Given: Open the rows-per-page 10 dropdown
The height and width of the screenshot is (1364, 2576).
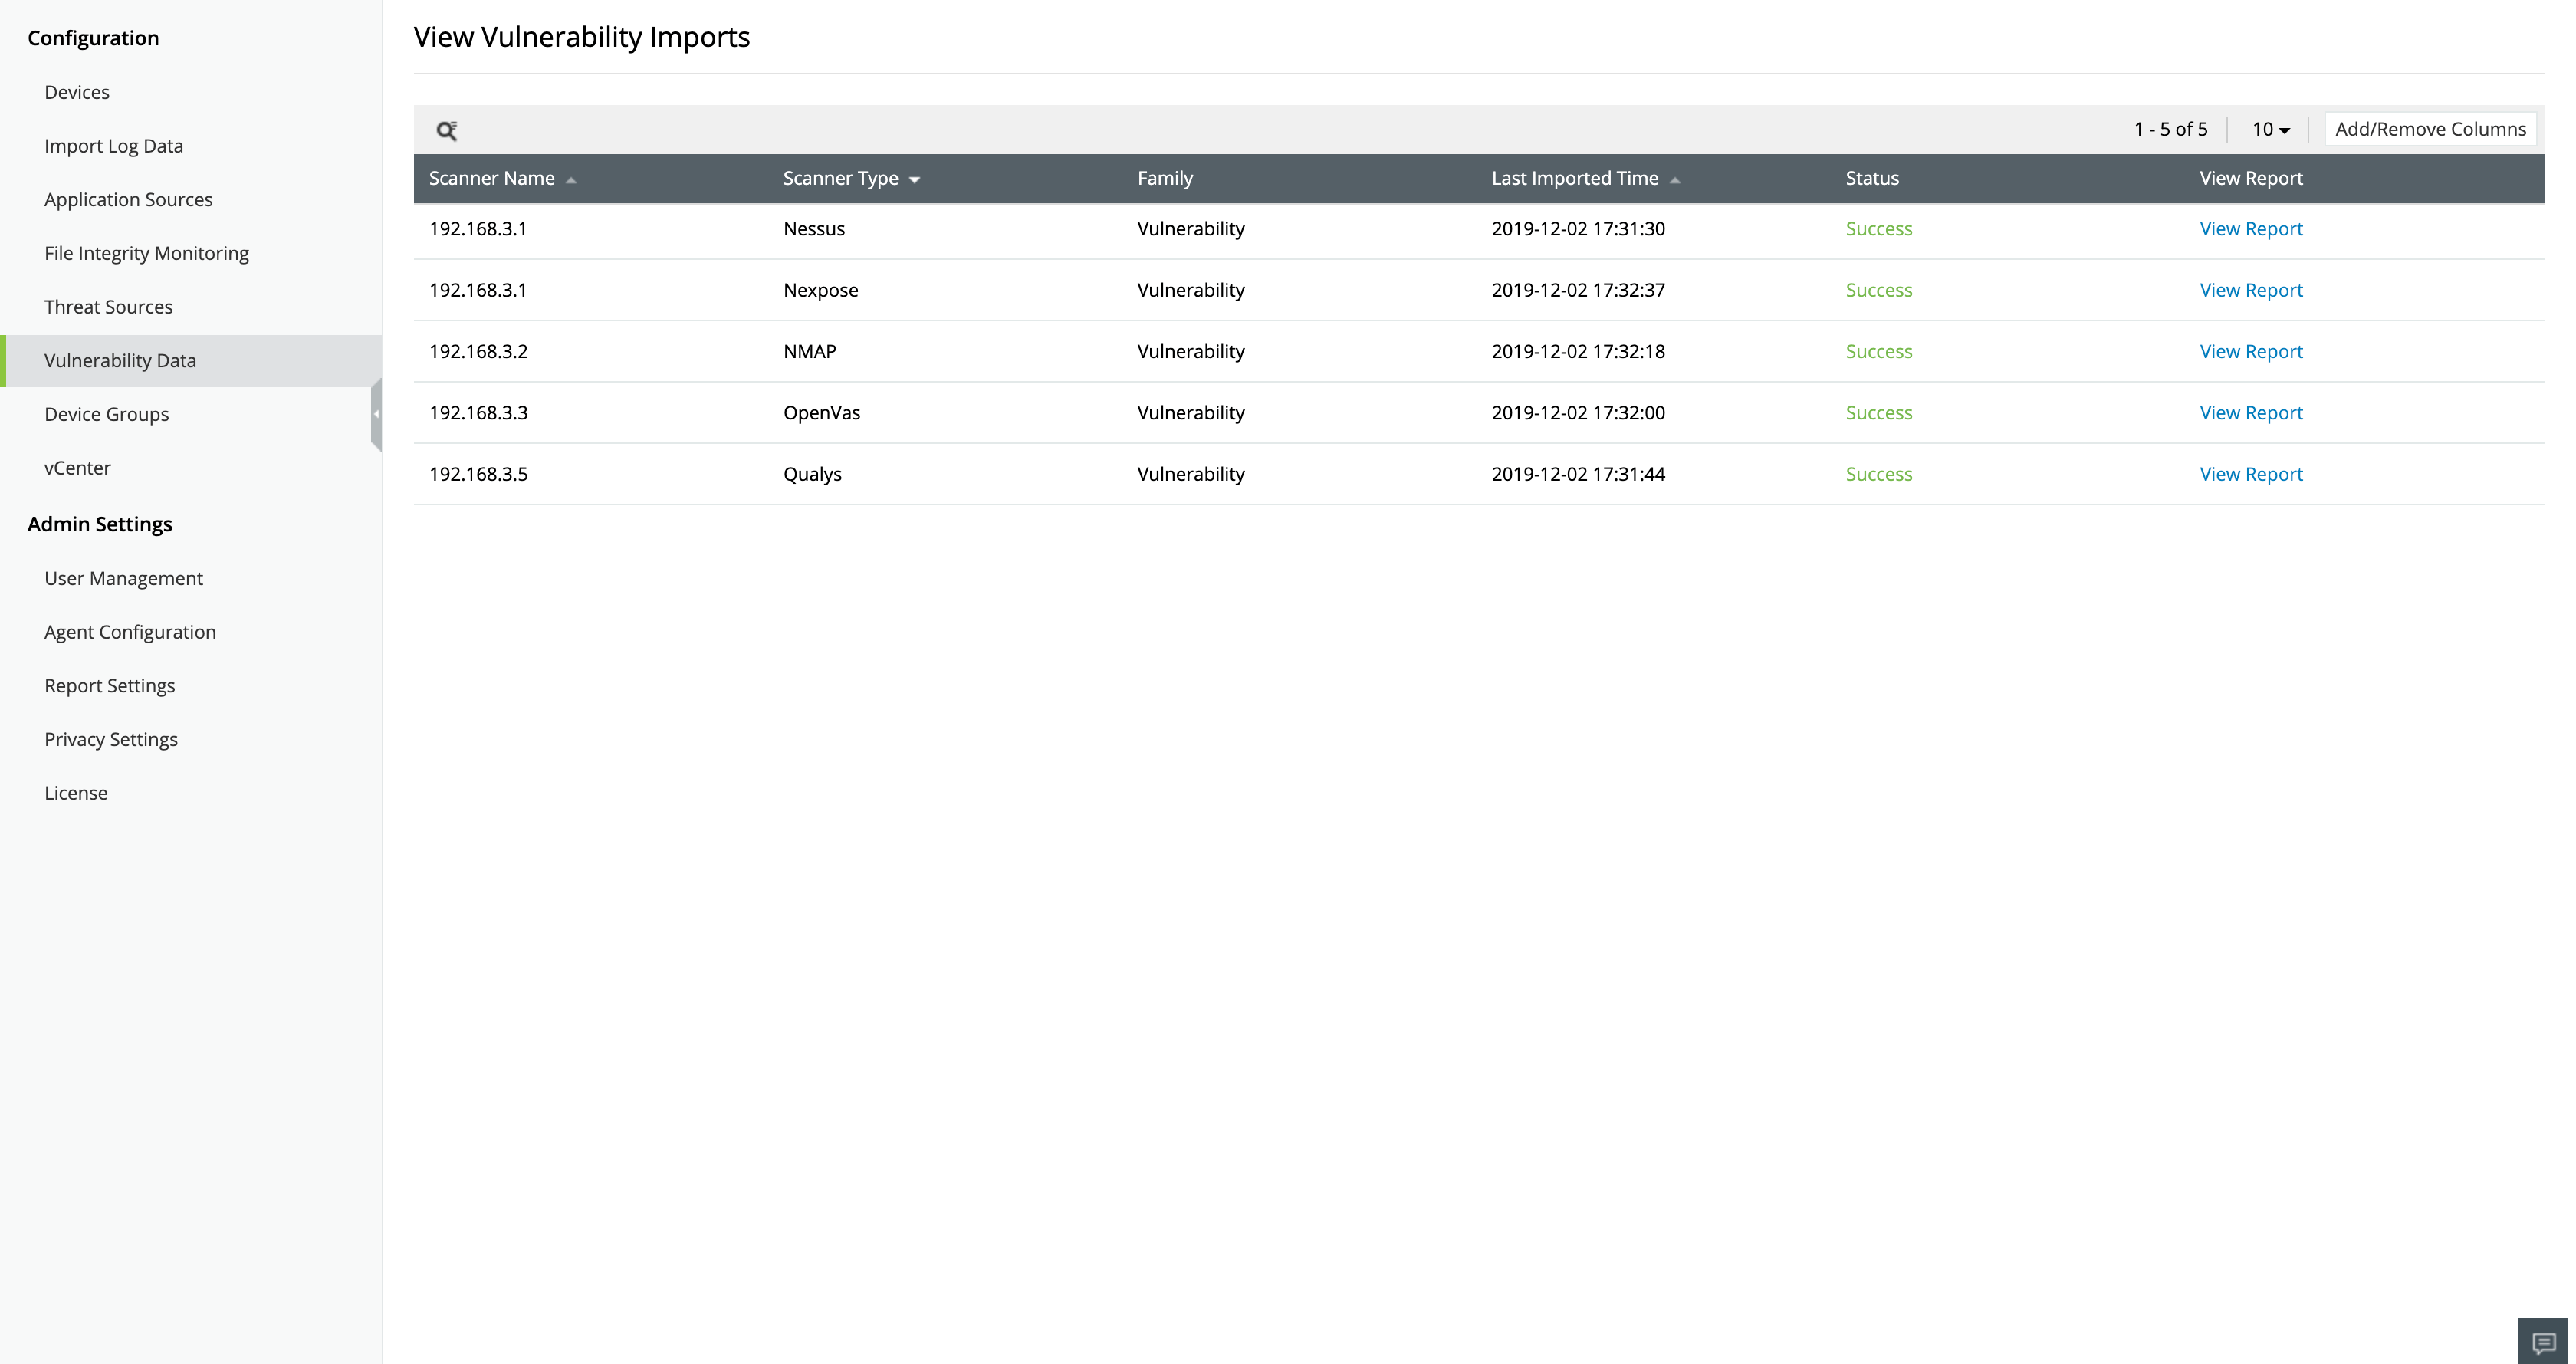Looking at the screenshot, I should pos(2270,130).
